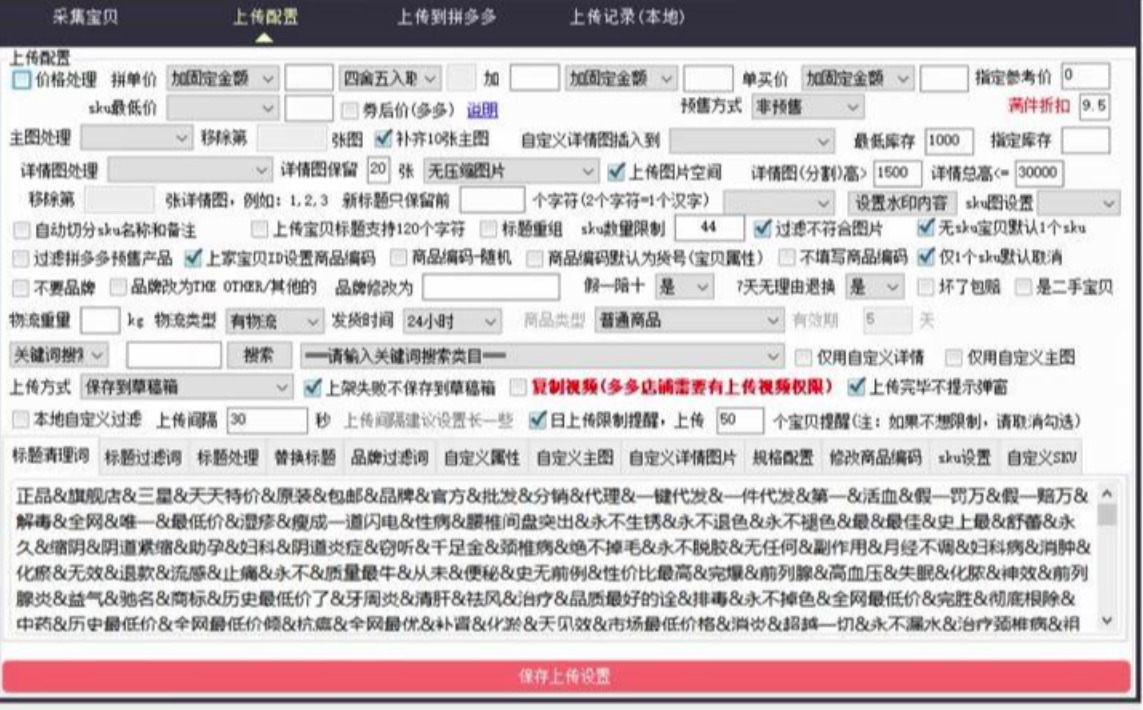1143x710 pixels.
Task: Toggle 券后价(多多) checkbox
Action: click(x=350, y=110)
